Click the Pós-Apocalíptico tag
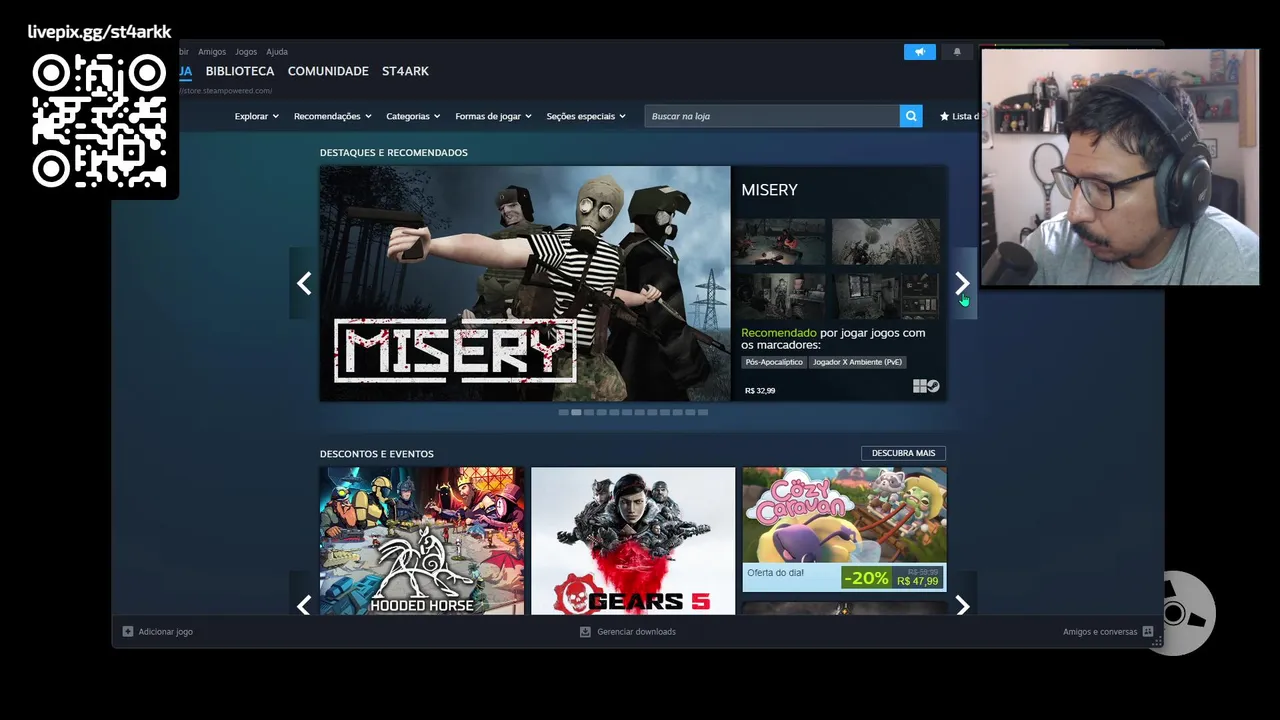Viewport: 1280px width, 720px height. click(x=774, y=362)
